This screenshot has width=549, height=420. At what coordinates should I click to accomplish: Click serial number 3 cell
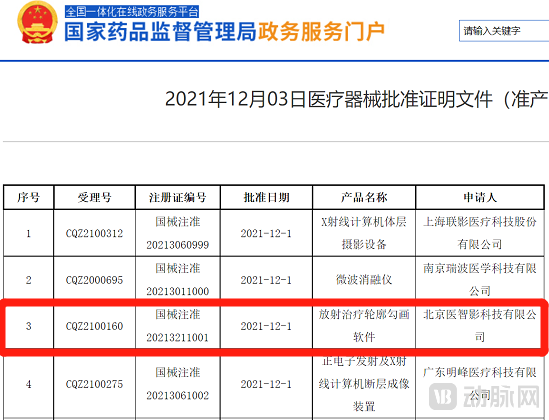(x=29, y=326)
